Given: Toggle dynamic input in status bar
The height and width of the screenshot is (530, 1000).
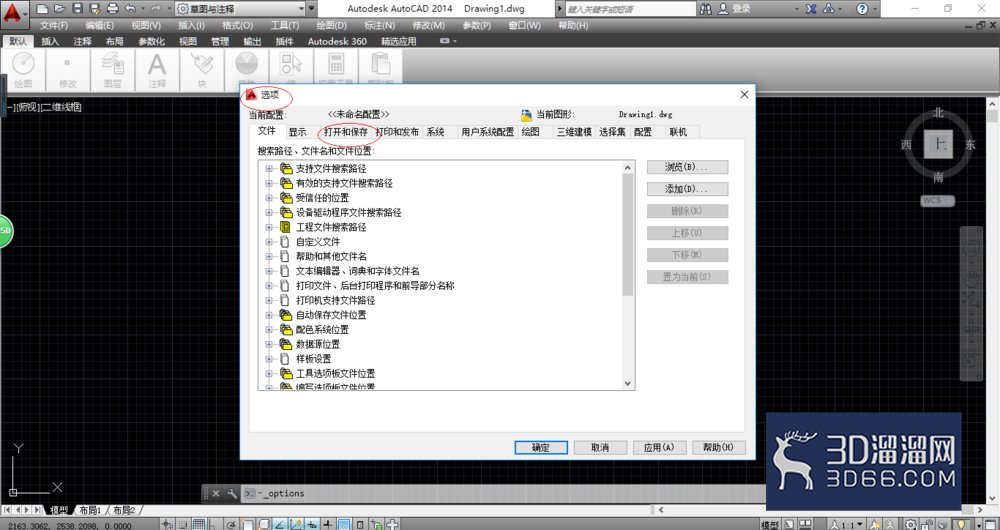Looking at the screenshot, I should [x=312, y=524].
